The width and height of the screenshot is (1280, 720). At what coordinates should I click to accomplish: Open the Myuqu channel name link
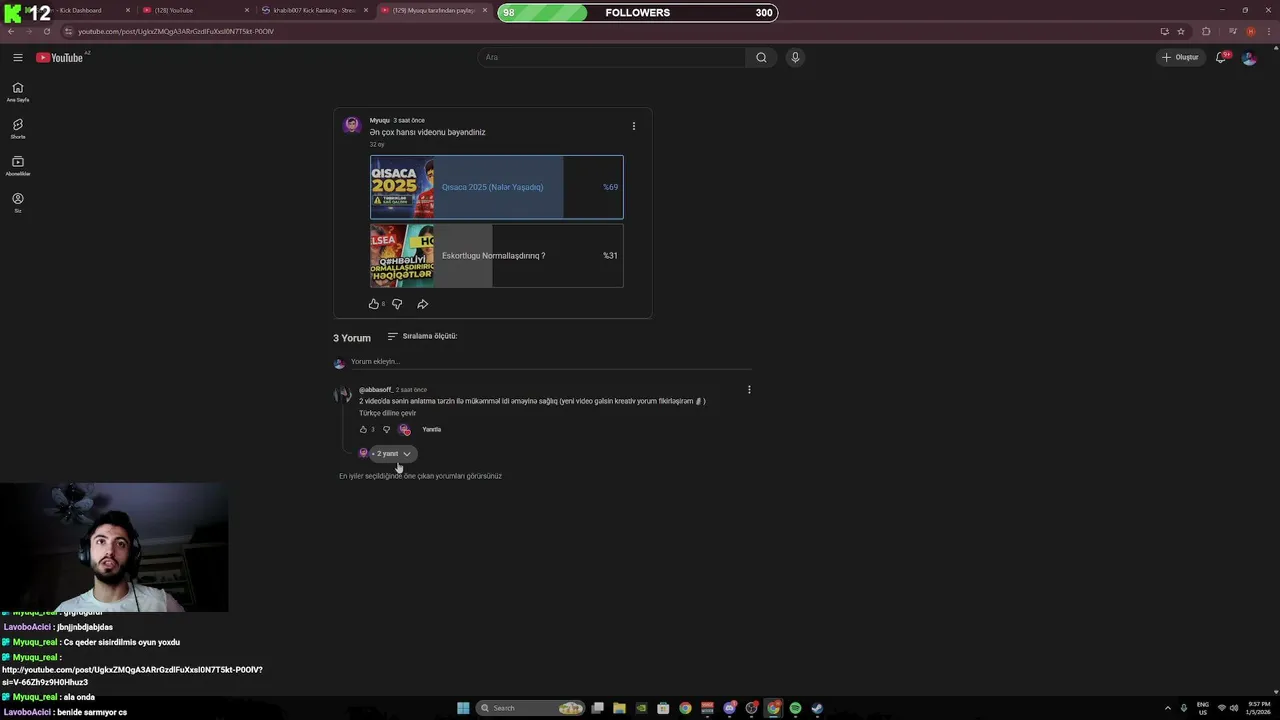coord(380,120)
